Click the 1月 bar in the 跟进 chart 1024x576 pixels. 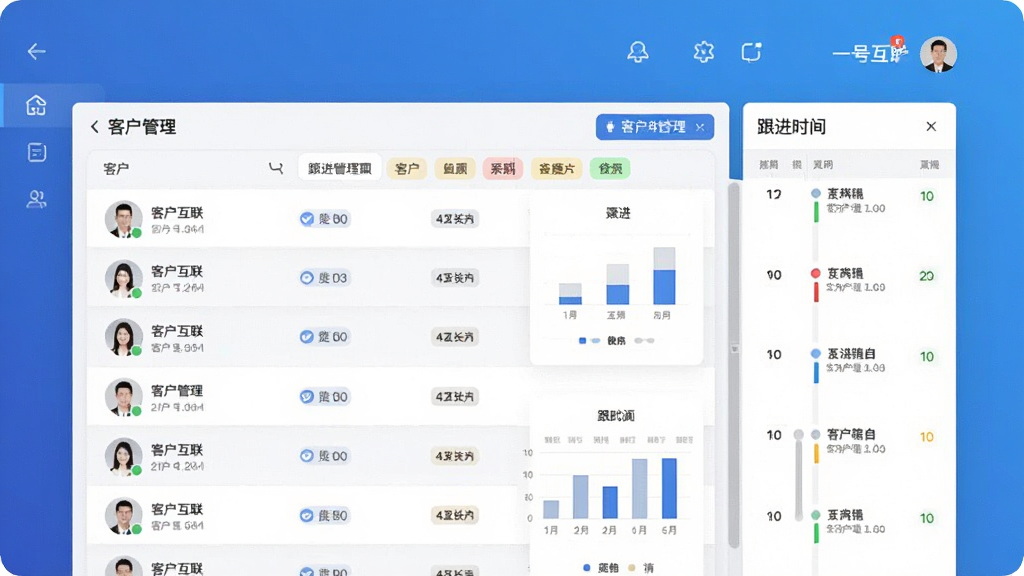(x=570, y=294)
